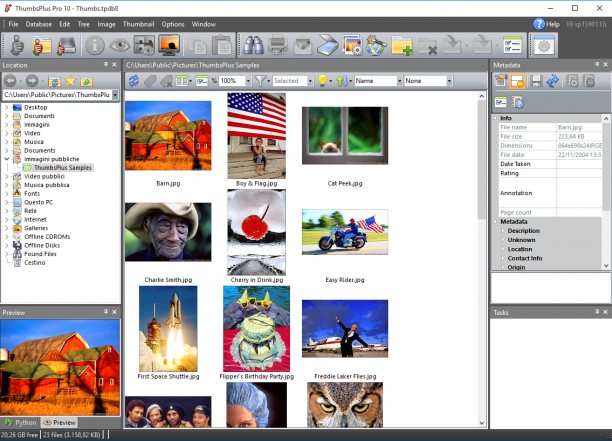Open the slideshow monitor icon

tap(169, 45)
